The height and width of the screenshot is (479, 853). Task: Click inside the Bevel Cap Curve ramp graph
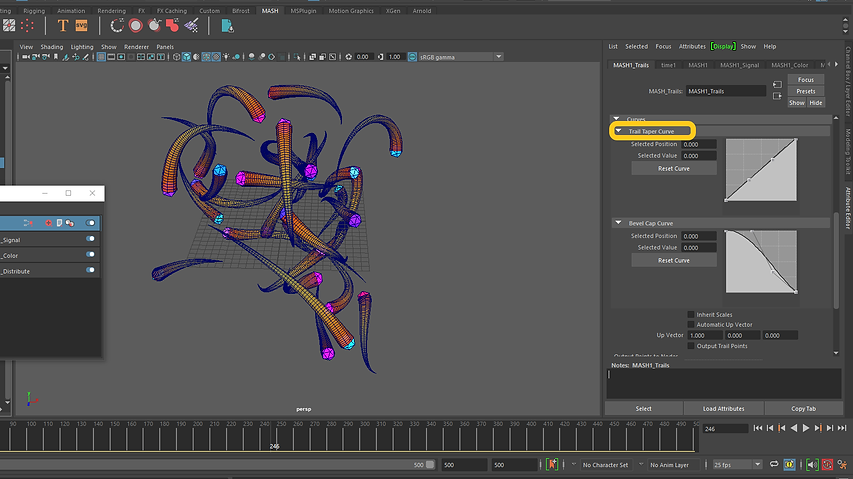pos(761,262)
